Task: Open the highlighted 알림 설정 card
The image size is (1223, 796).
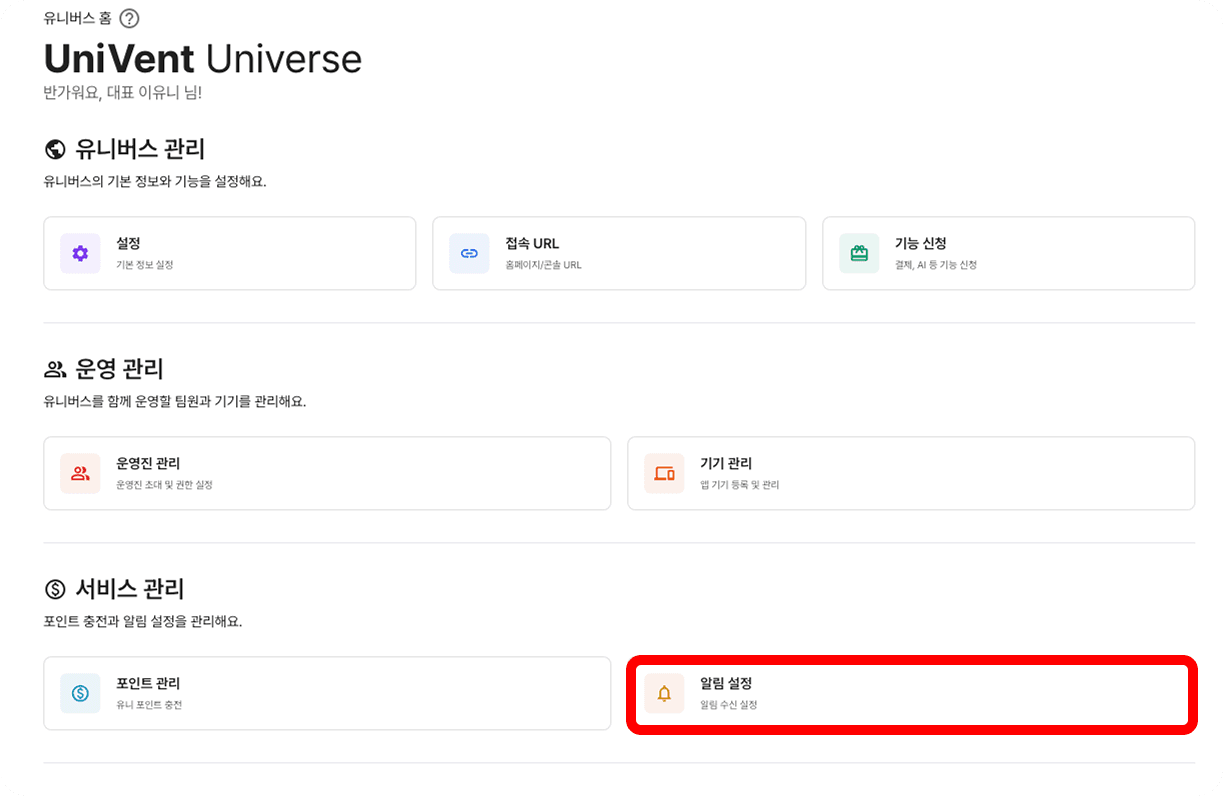Action: [911, 693]
